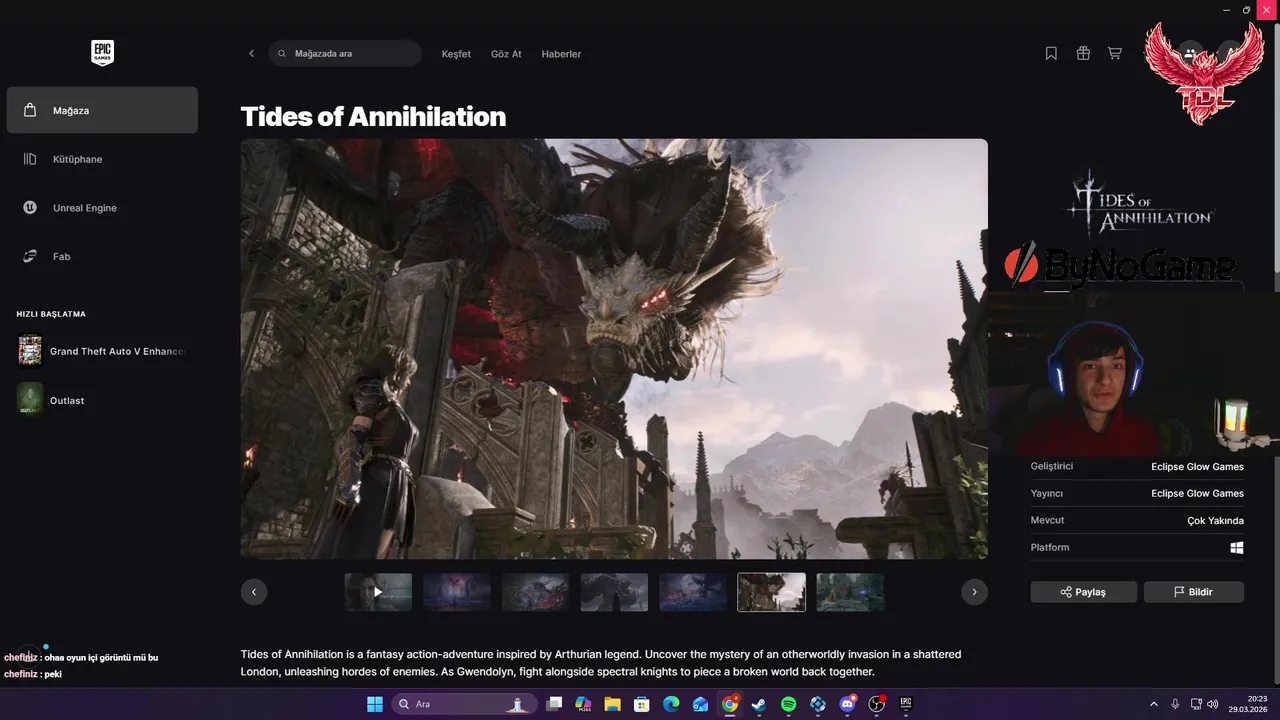The width and height of the screenshot is (1280, 720).
Task: Click the Unreal Engine logo icon
Action: pos(30,208)
